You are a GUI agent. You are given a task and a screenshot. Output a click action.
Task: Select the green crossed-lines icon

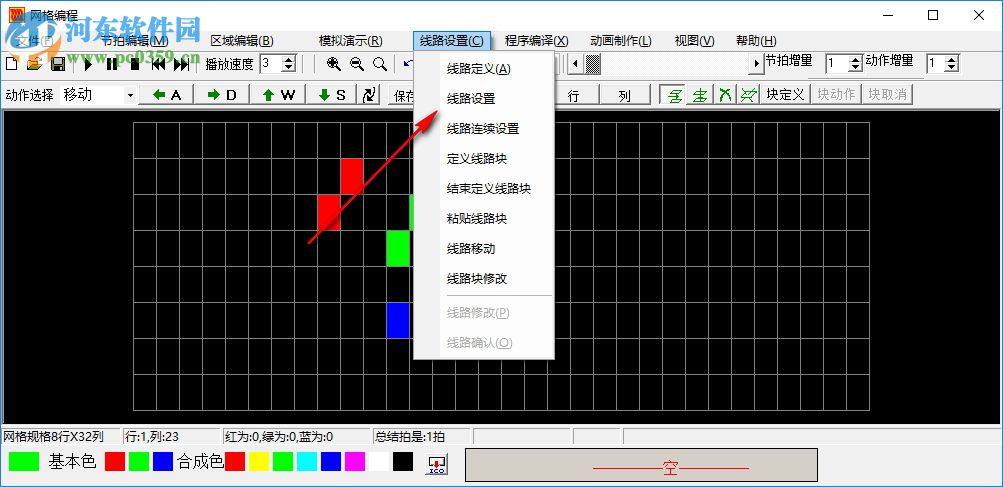pyautogui.click(x=724, y=95)
